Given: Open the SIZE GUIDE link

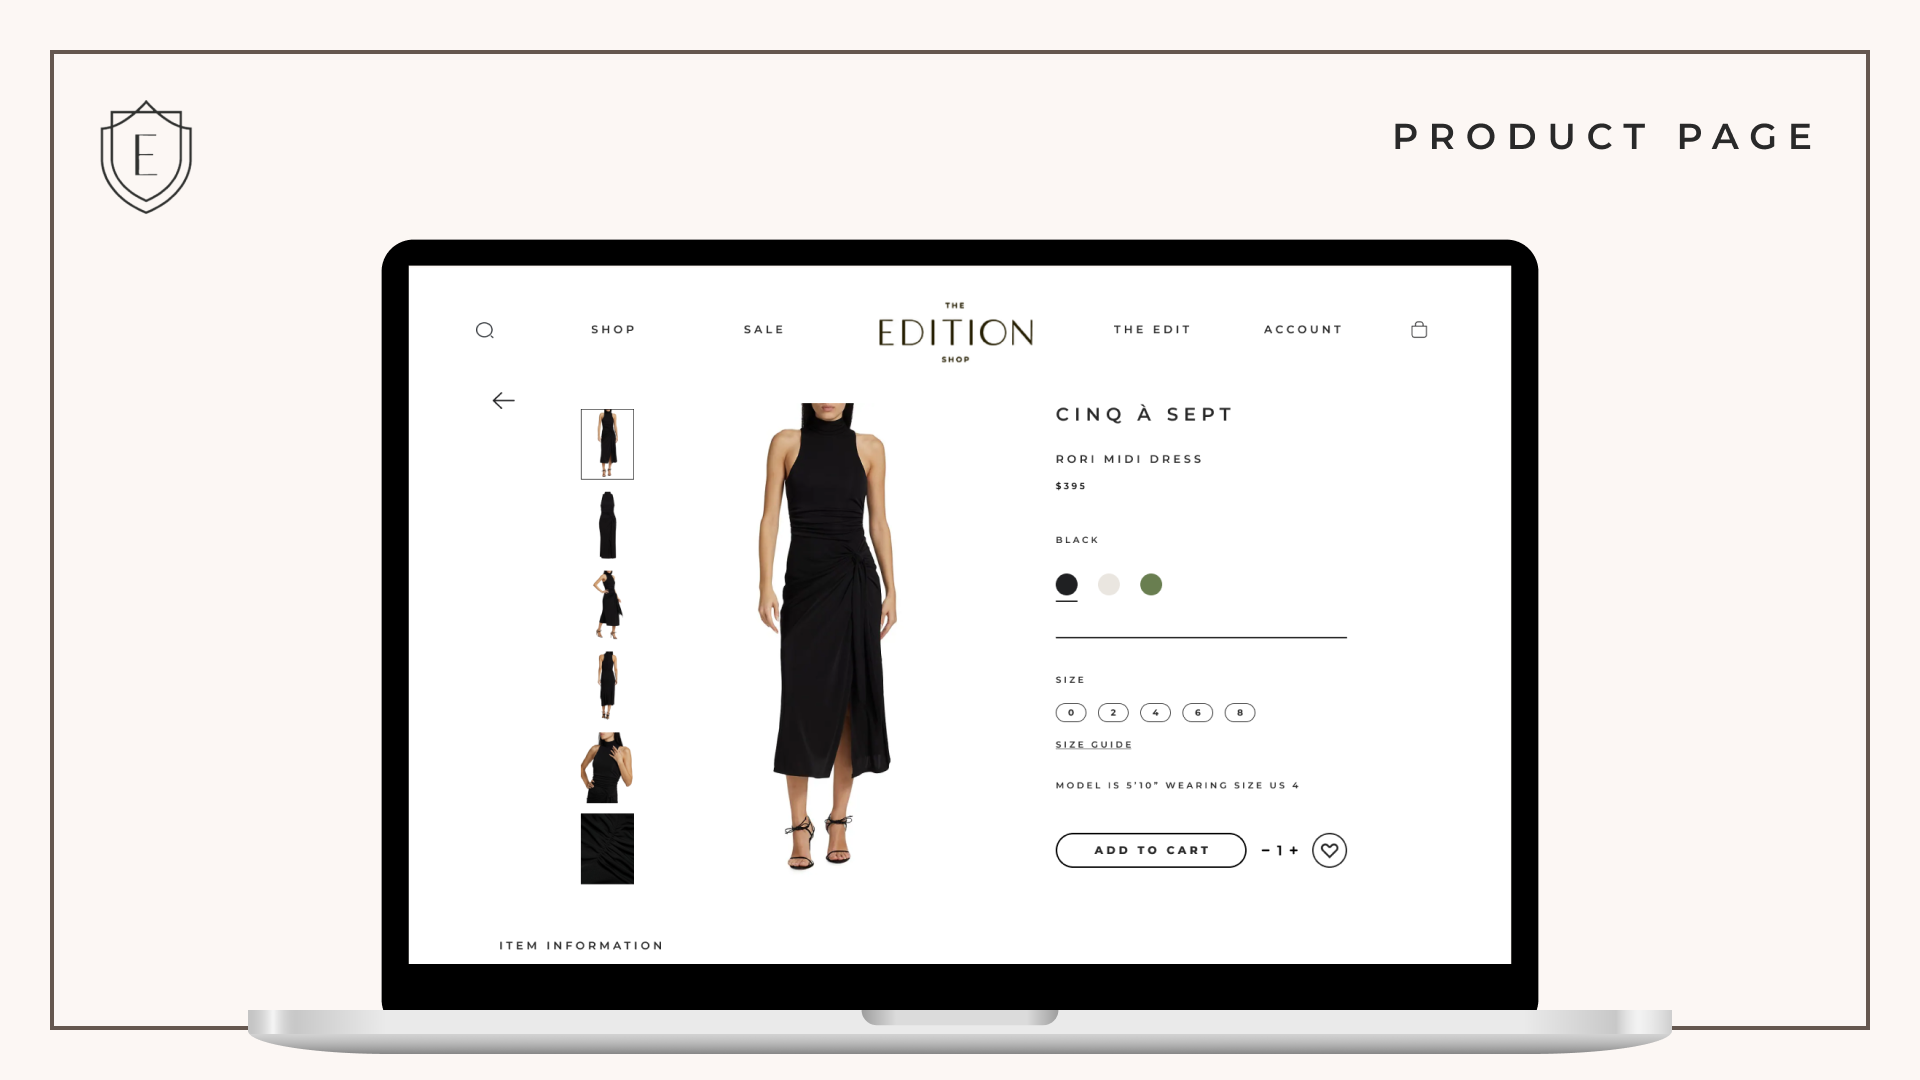Looking at the screenshot, I should coord(1094,745).
